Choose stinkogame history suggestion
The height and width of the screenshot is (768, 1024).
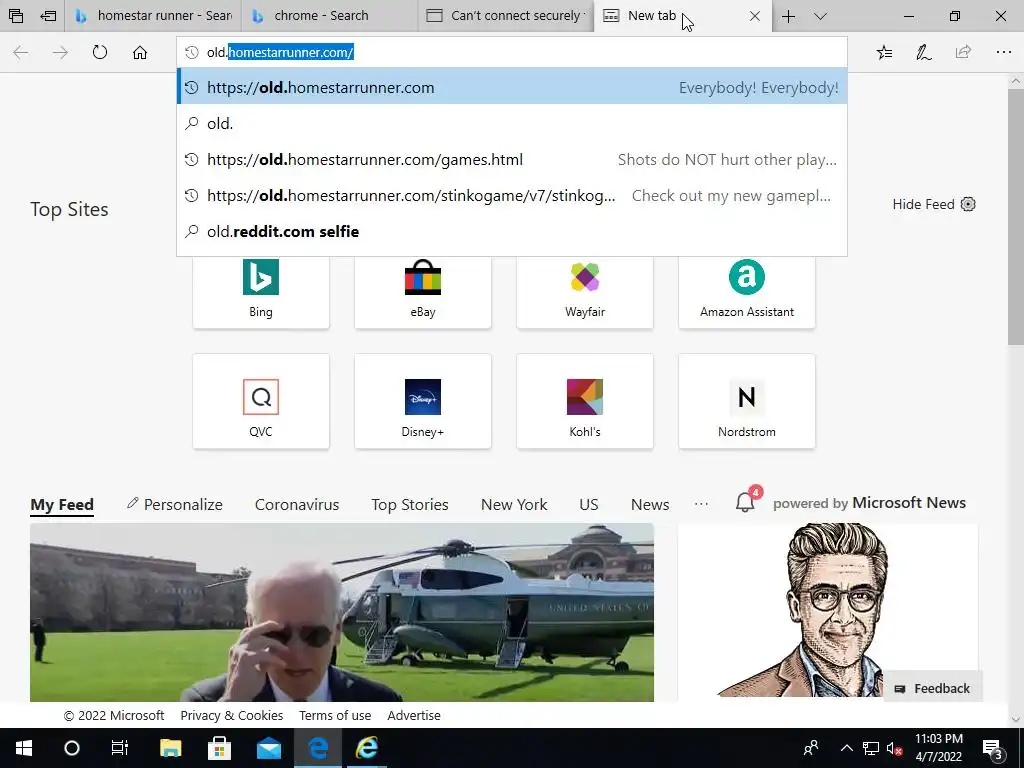(512, 195)
